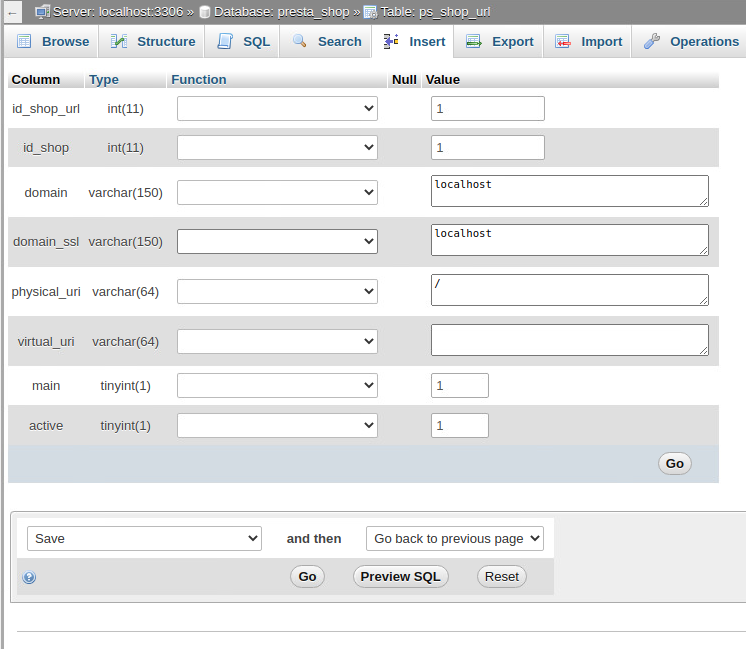The image size is (746, 649).
Task: Click the id_shop_url value field
Action: (x=488, y=108)
